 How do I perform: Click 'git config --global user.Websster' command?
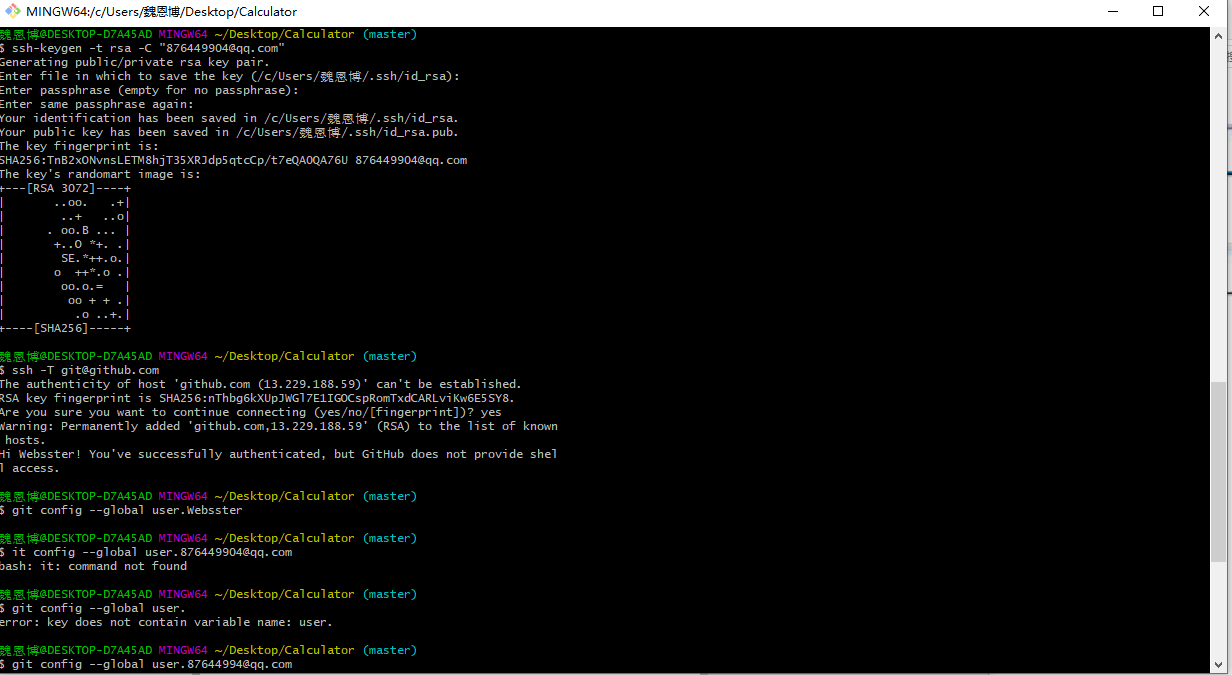click(121, 510)
